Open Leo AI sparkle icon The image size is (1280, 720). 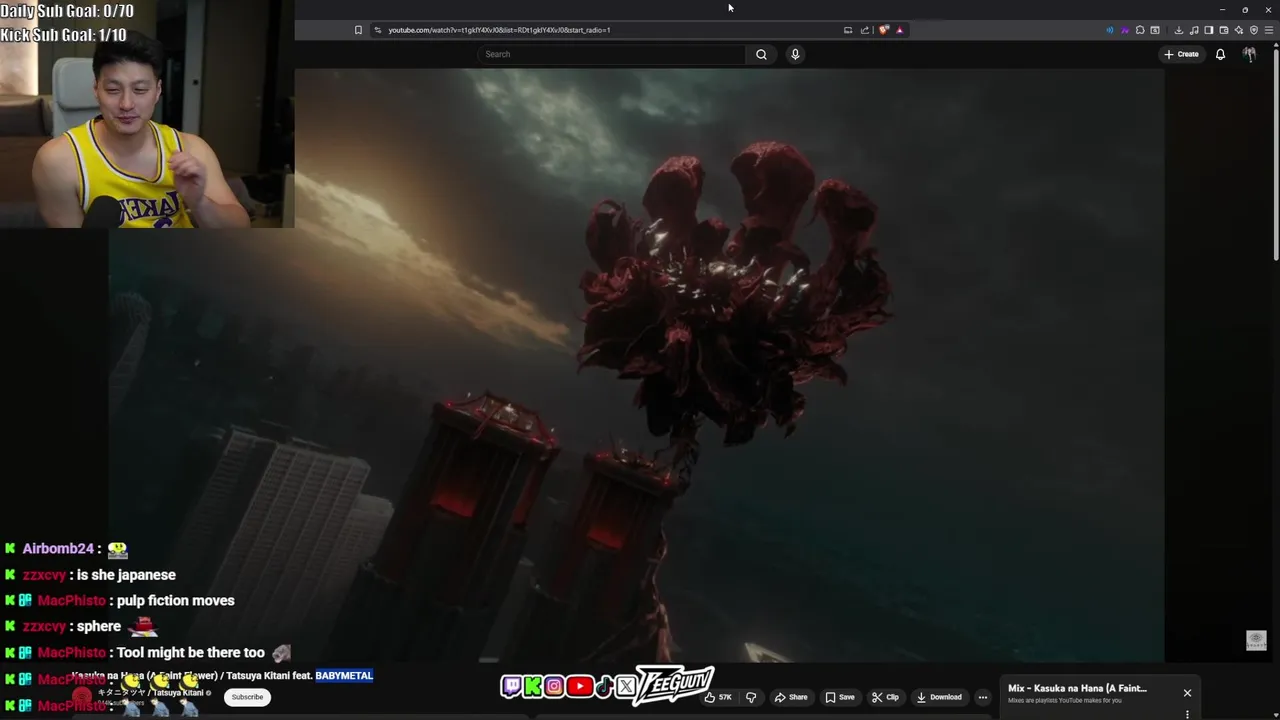1239,30
